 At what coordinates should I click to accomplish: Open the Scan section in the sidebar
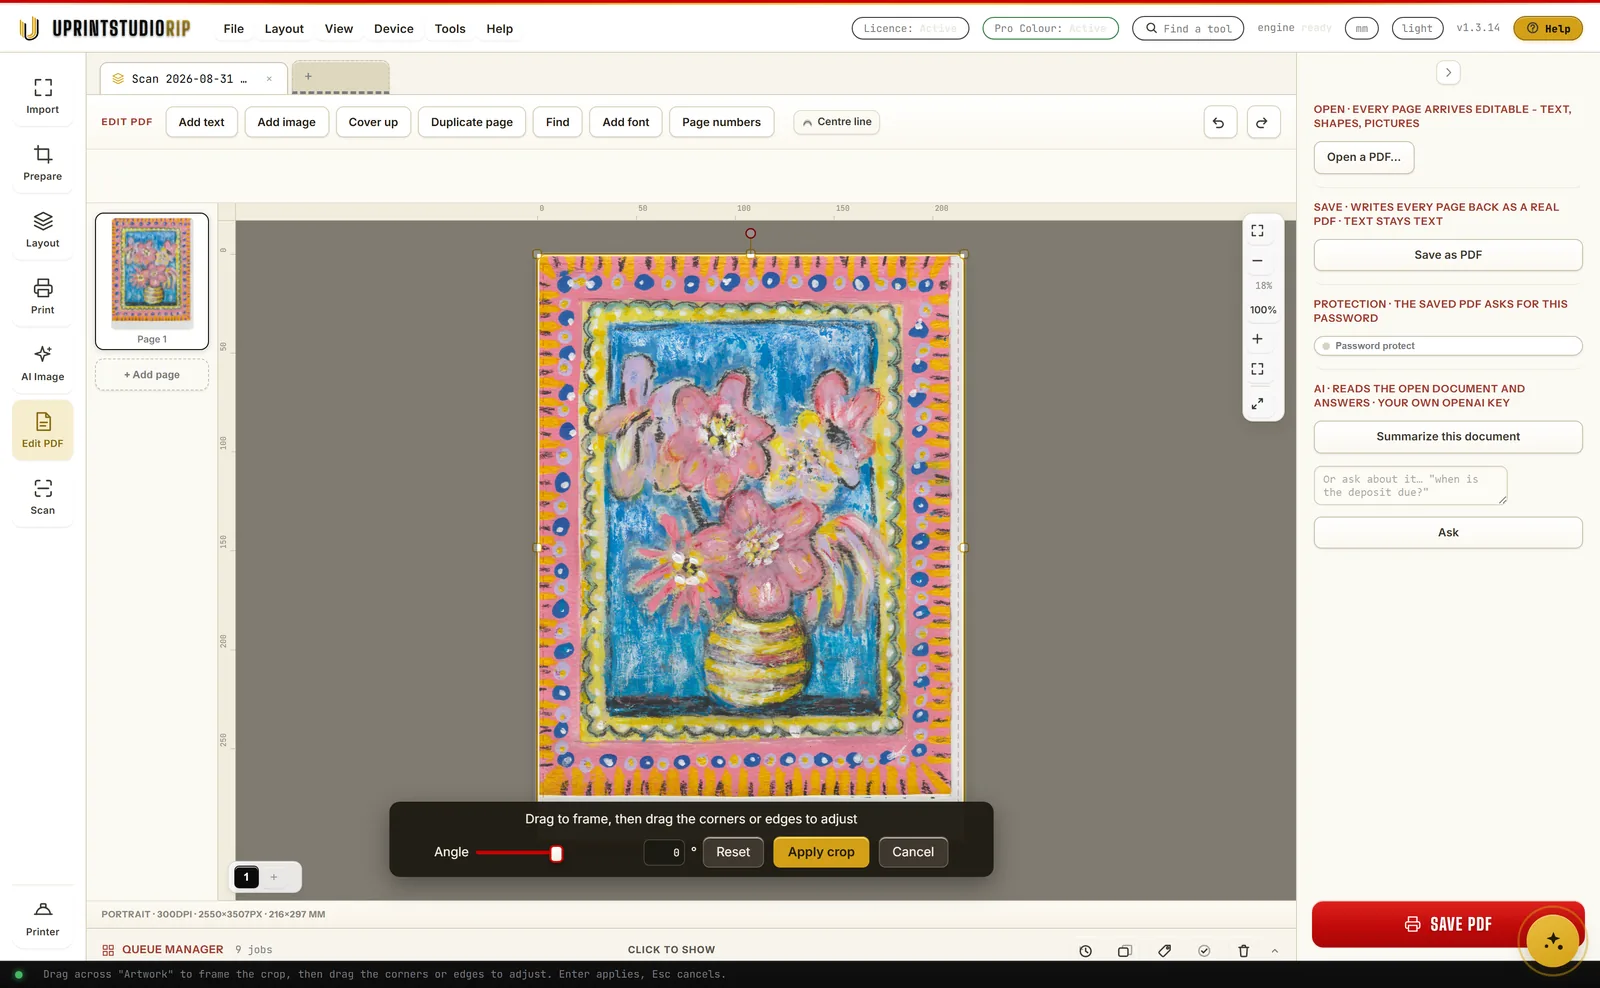coord(42,497)
